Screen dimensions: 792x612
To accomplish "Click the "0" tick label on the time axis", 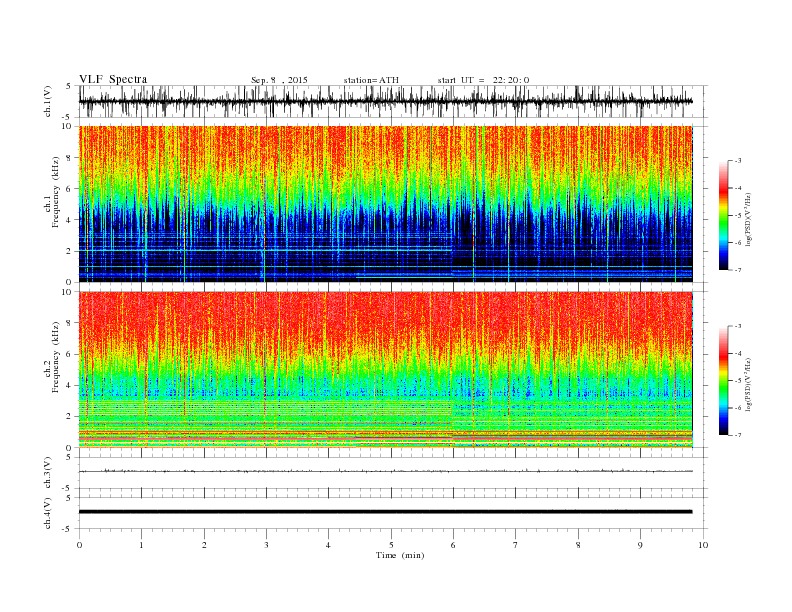I will (79, 545).
